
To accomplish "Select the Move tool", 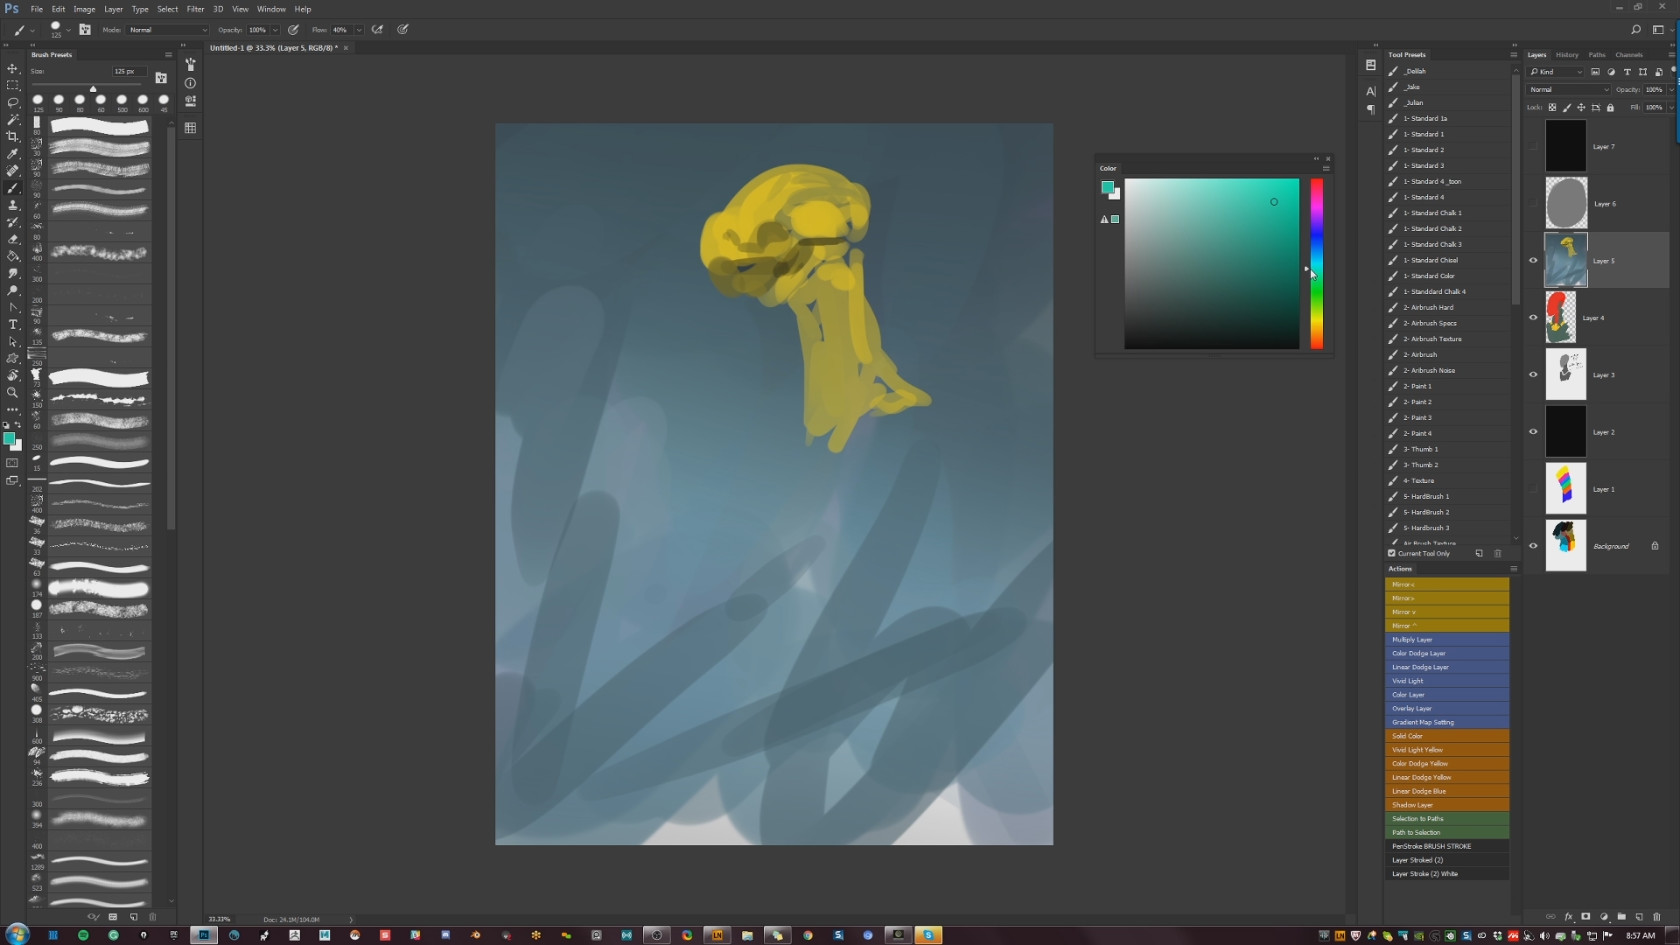I will coord(13,68).
